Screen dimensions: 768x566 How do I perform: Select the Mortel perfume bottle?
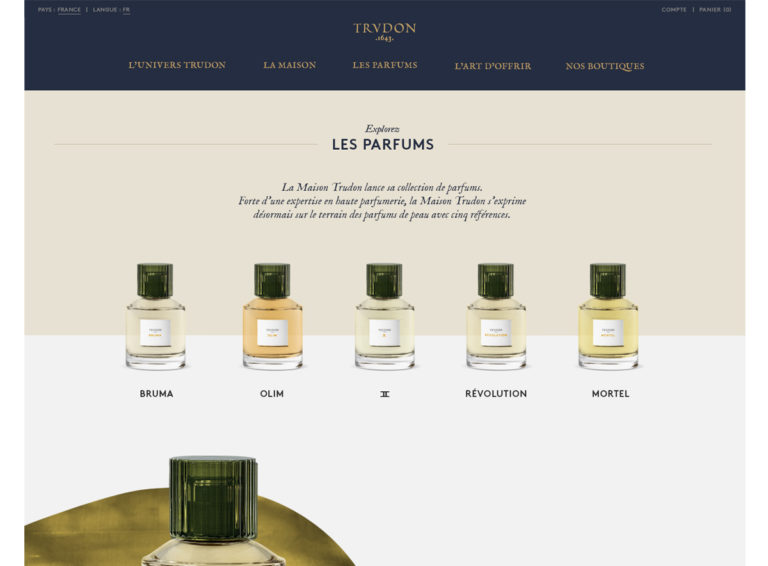(608, 316)
